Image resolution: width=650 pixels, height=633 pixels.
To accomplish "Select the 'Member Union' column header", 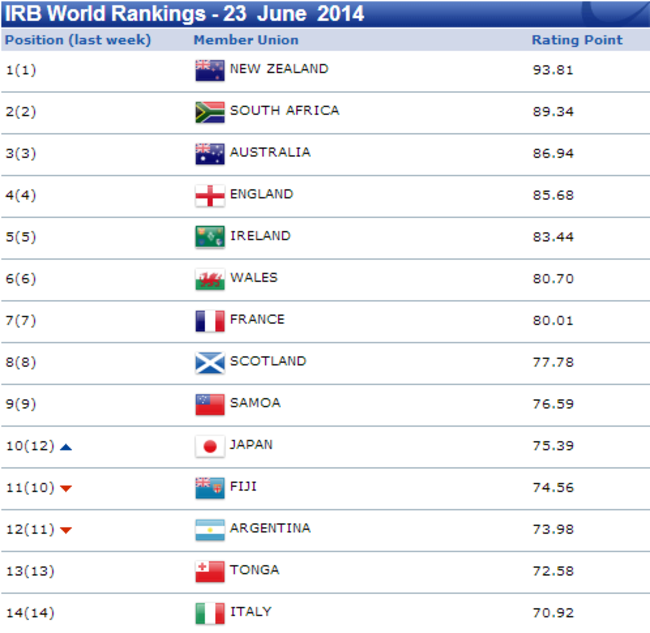I will [246, 40].
